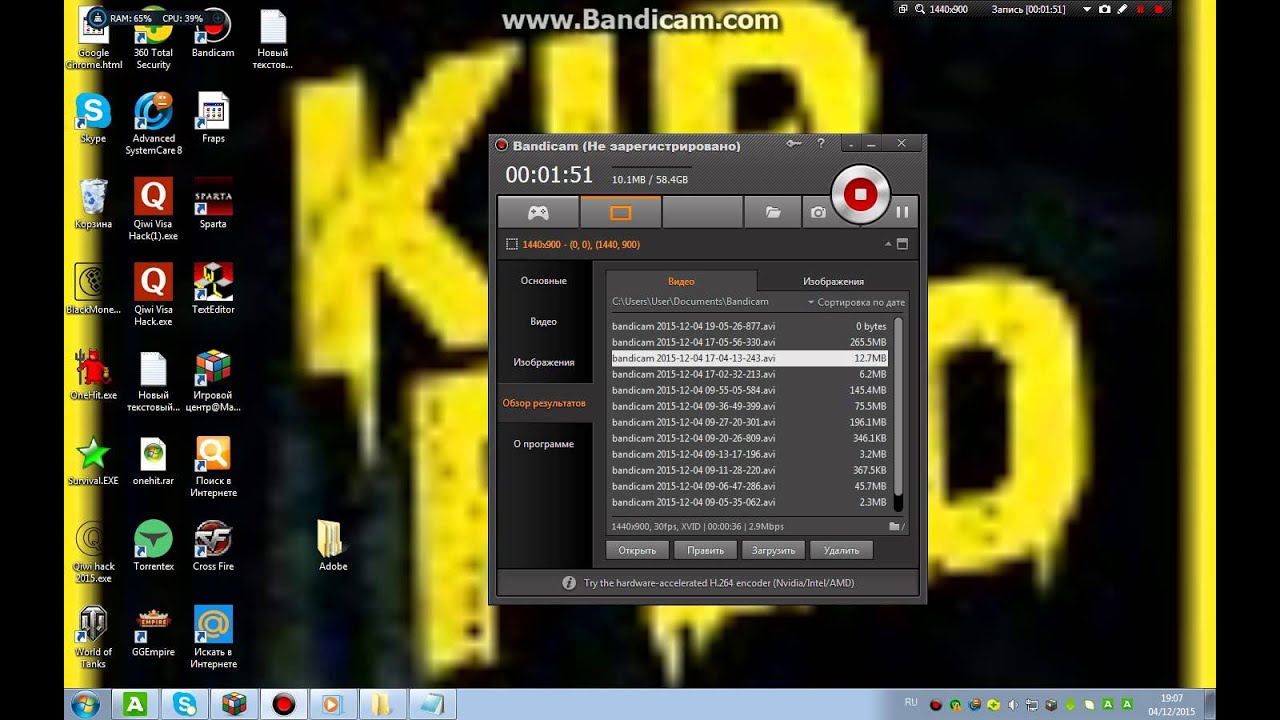The width and height of the screenshot is (1280, 720).
Task: Click the dotted rectangle region icon
Action: tap(512, 244)
